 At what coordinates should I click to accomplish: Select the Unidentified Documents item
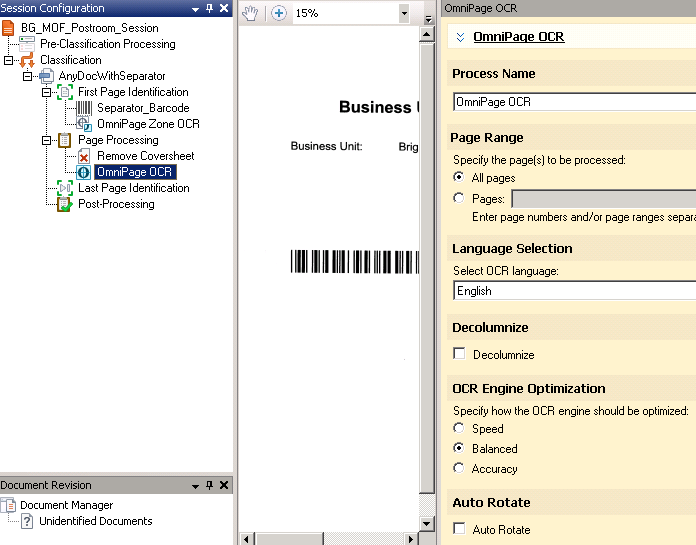95,521
